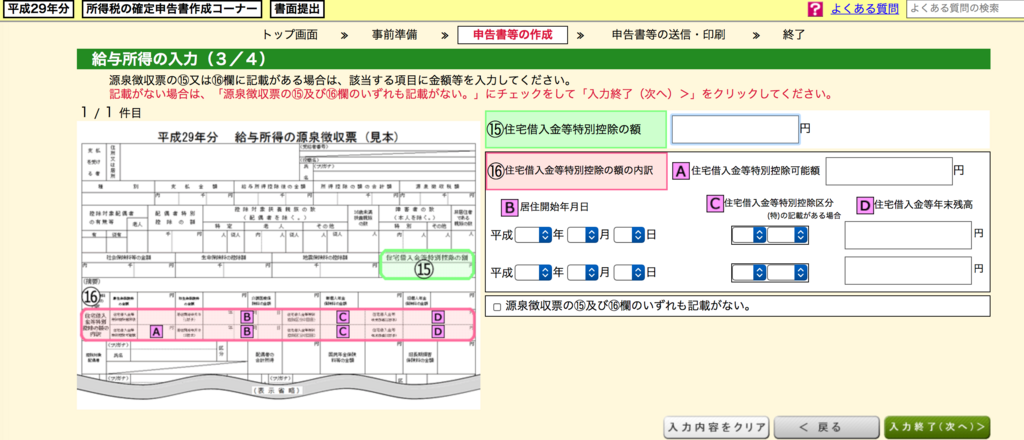This screenshot has width=1024, height=440.
Task: Select the 事前準備 step
Action: 394,35
